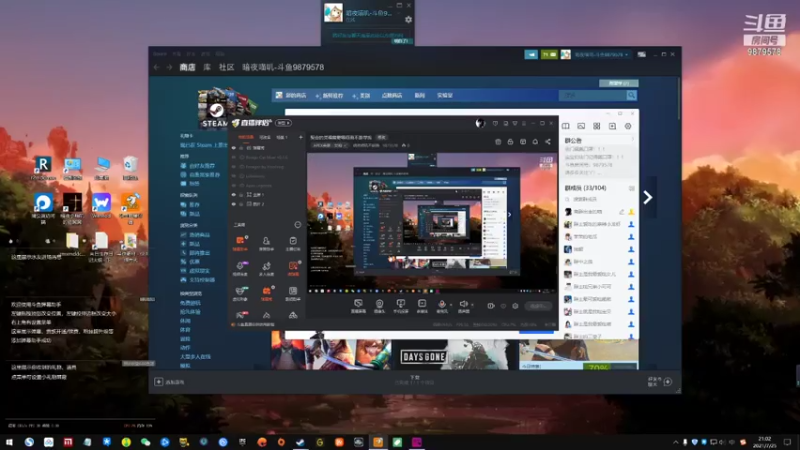The width and height of the screenshot is (800, 450).
Task: Open the settings gear on the Douyu popup
Action: (x=408, y=19)
